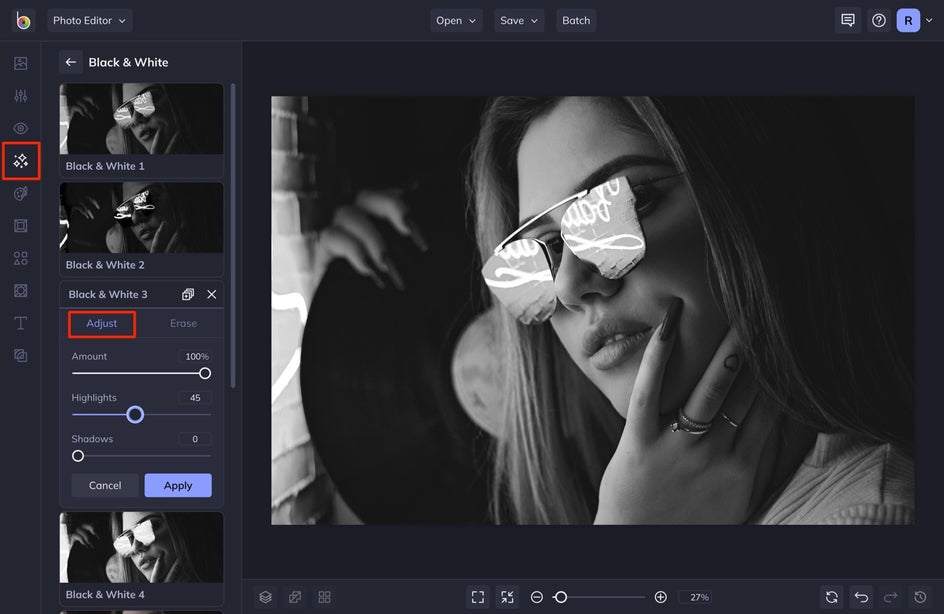Zoom in with the plus icon

pos(660,597)
